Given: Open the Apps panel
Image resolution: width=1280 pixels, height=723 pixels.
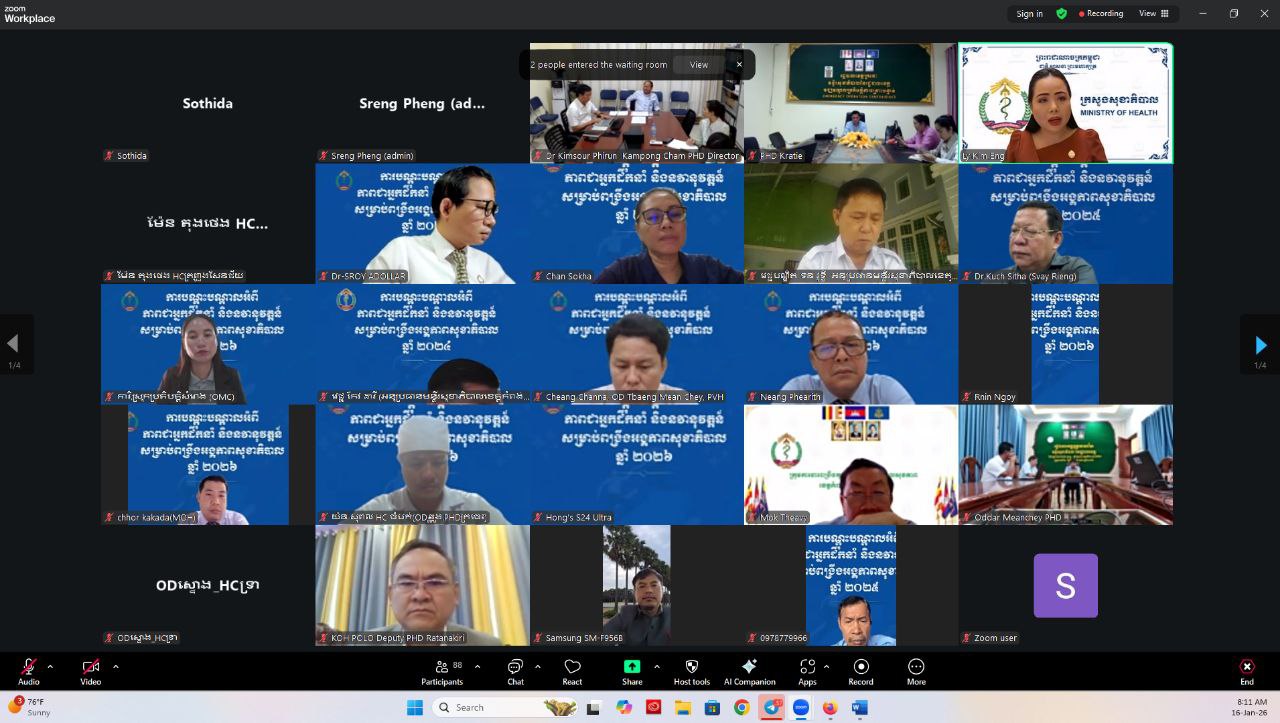Looking at the screenshot, I should pyautogui.click(x=806, y=672).
